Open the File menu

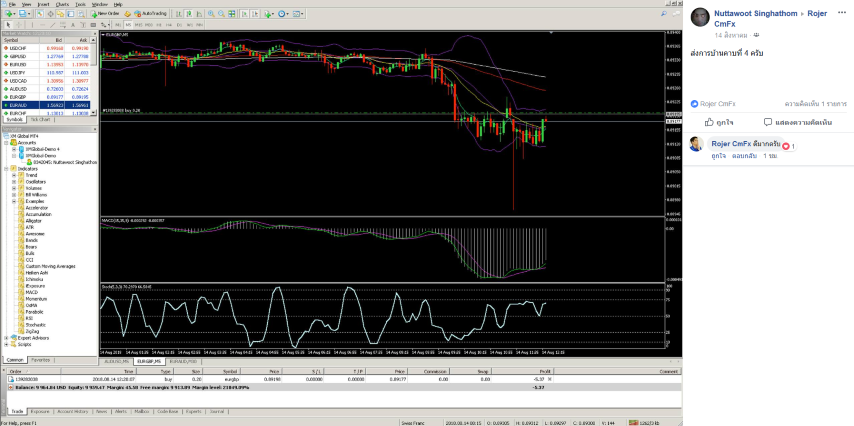[x=12, y=4]
